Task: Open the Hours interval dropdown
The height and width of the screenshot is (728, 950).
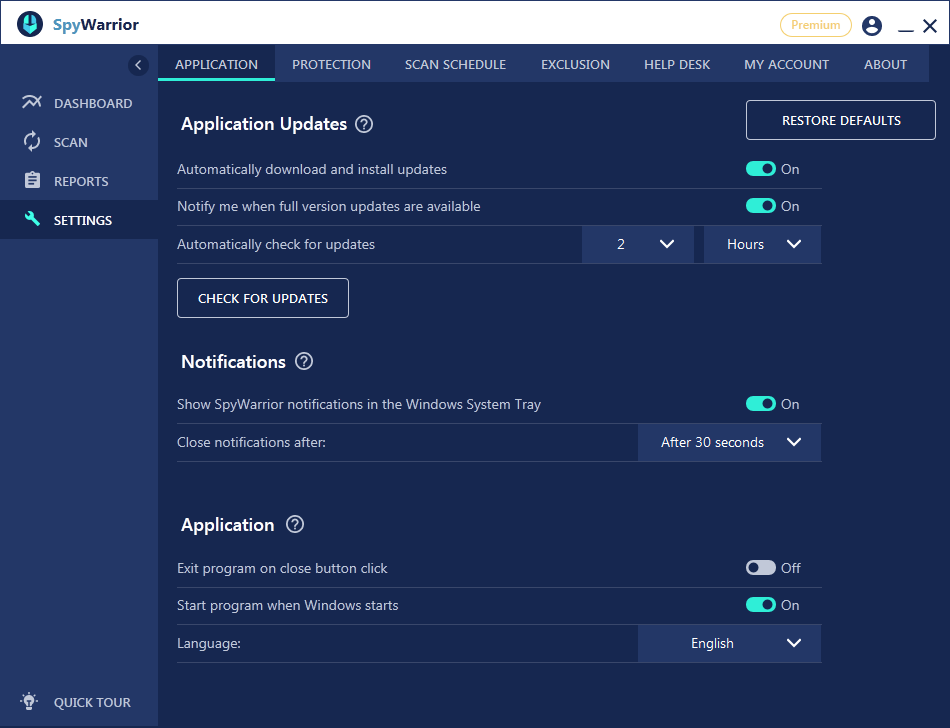Action: [762, 244]
